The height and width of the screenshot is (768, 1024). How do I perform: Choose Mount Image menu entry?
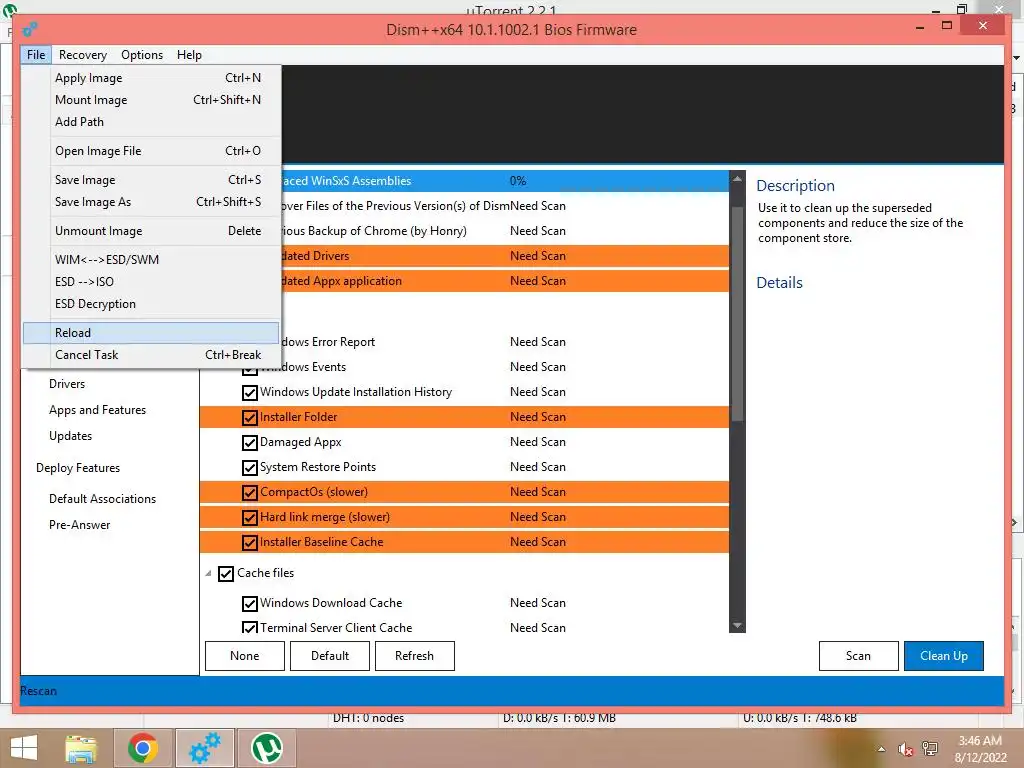(152, 100)
